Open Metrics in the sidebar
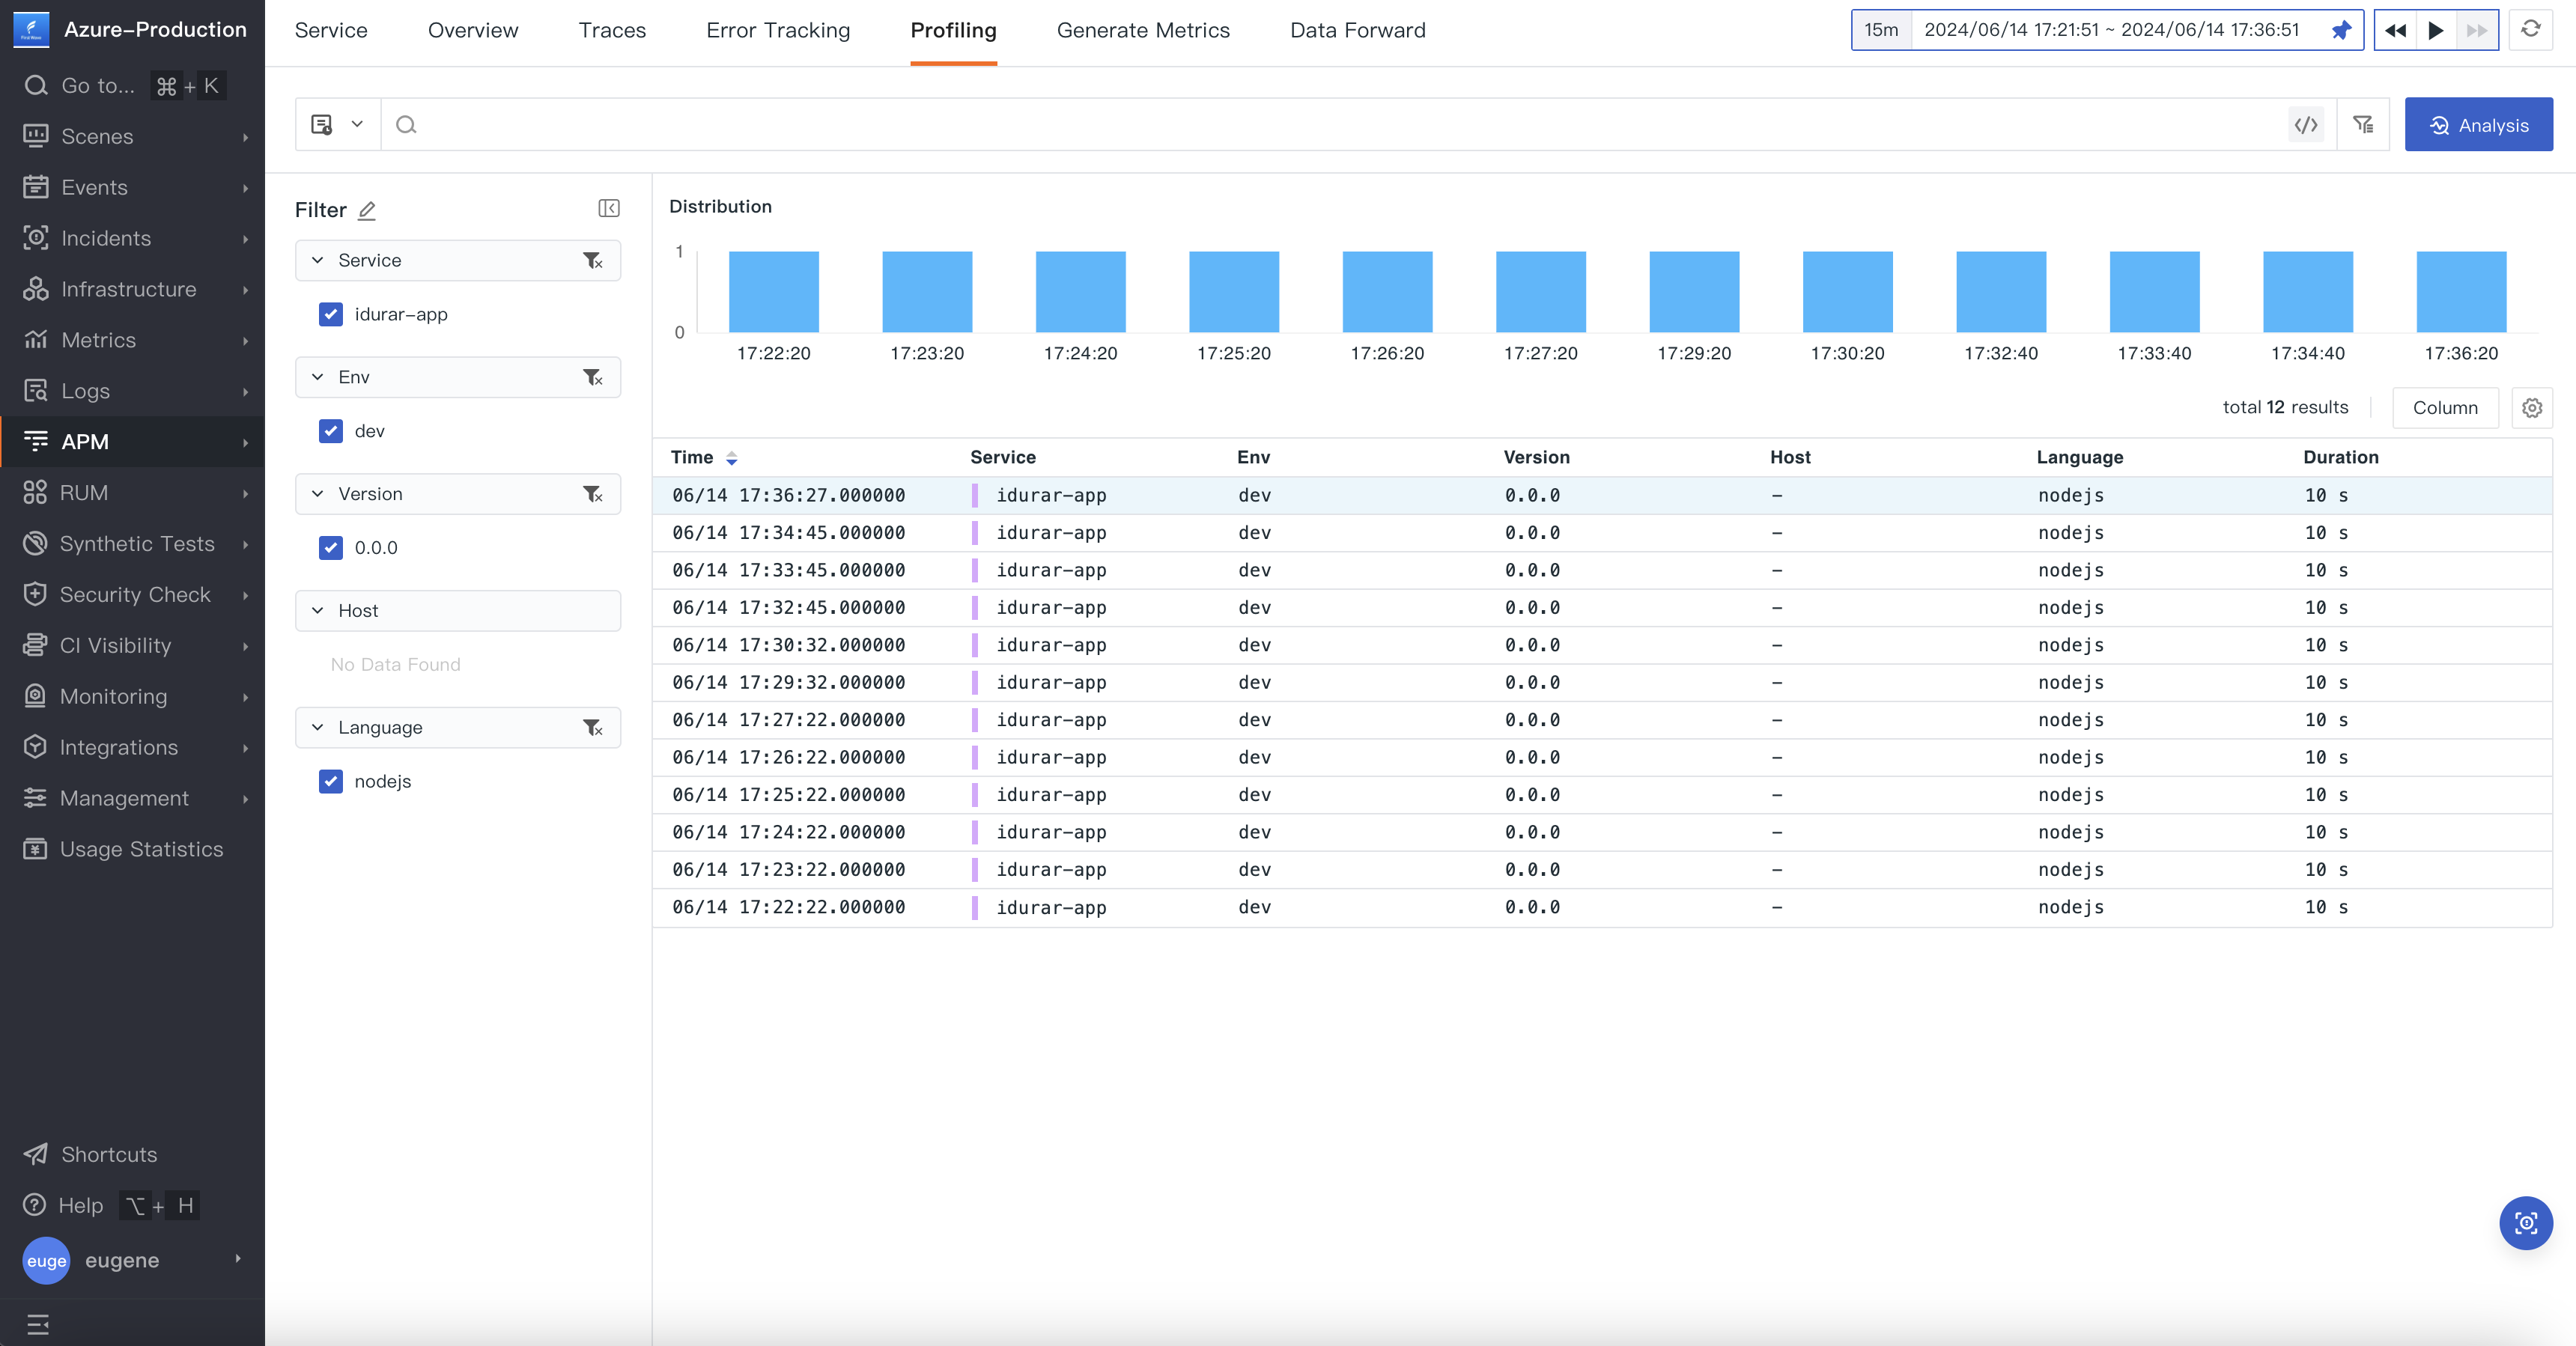The image size is (2576, 1346). point(132,340)
